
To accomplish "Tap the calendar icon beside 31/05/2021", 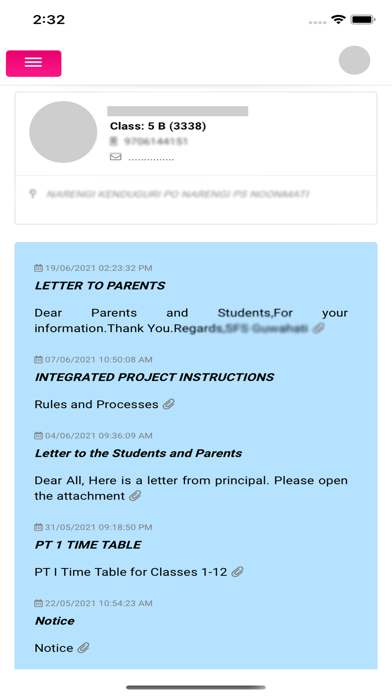I will click(x=39, y=527).
